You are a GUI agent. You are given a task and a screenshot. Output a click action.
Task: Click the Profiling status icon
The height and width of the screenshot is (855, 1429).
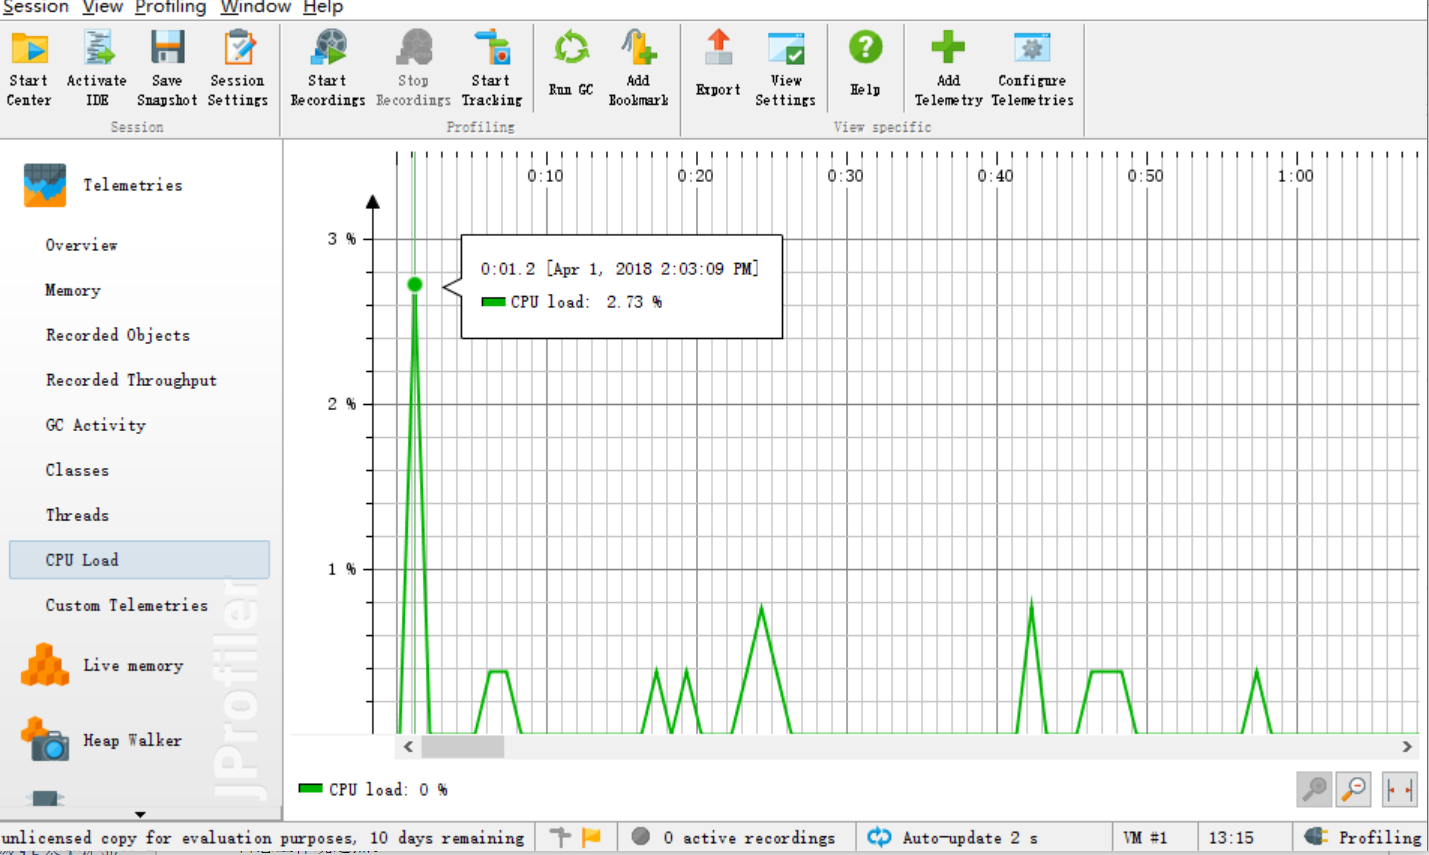tap(1315, 837)
